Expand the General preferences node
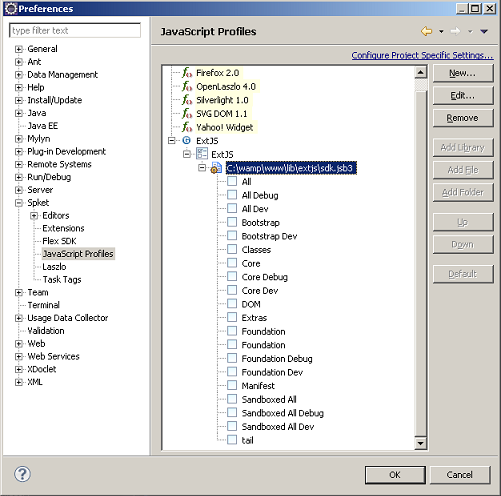This screenshot has width=501, height=496. [x=19, y=49]
